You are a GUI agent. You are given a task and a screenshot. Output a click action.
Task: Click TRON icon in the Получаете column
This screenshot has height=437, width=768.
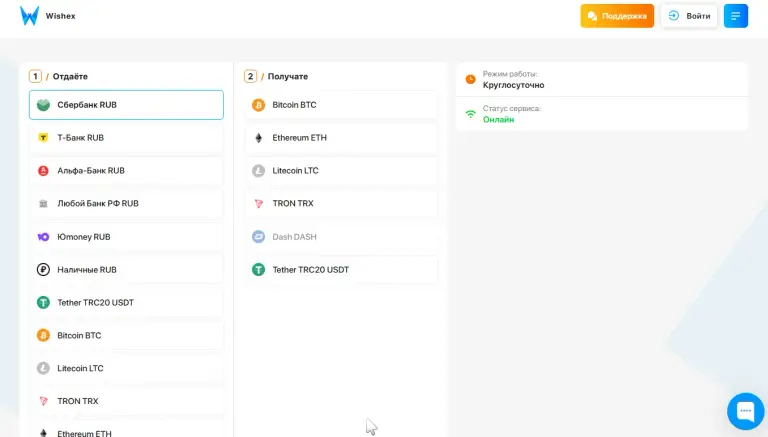click(258, 203)
